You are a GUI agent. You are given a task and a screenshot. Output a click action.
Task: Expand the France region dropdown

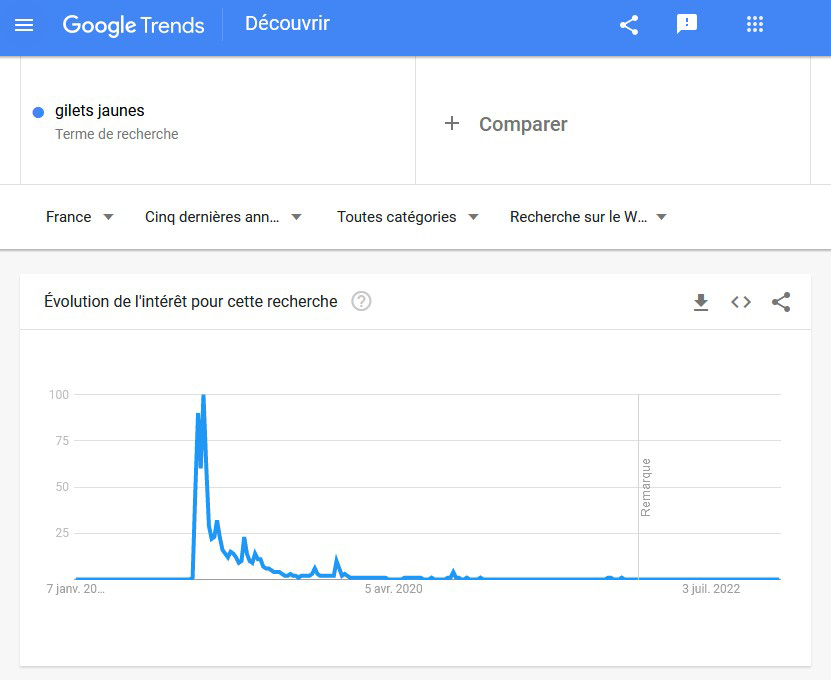pos(79,217)
